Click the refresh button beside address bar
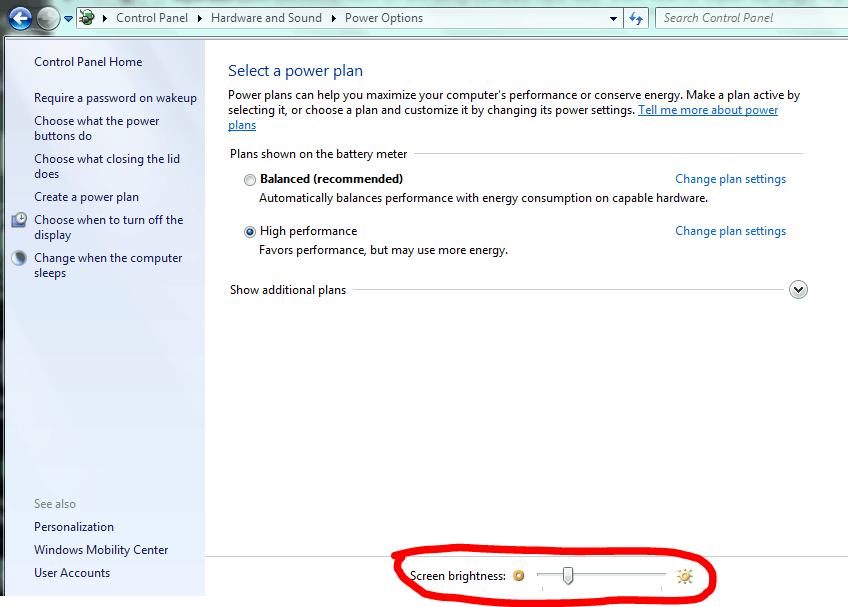This screenshot has width=848, height=607. coord(636,18)
